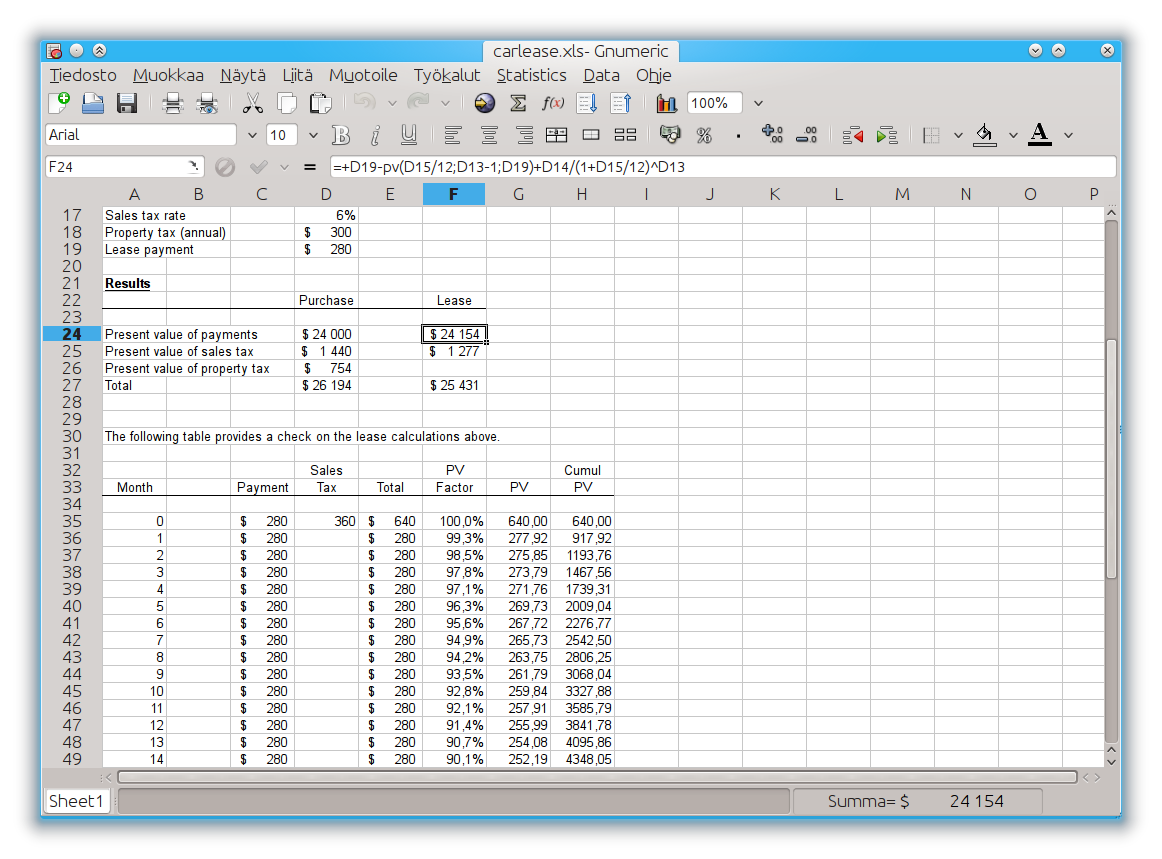This screenshot has width=1162, height=859.
Task: Set cell background with fill bucket
Action: (984, 135)
